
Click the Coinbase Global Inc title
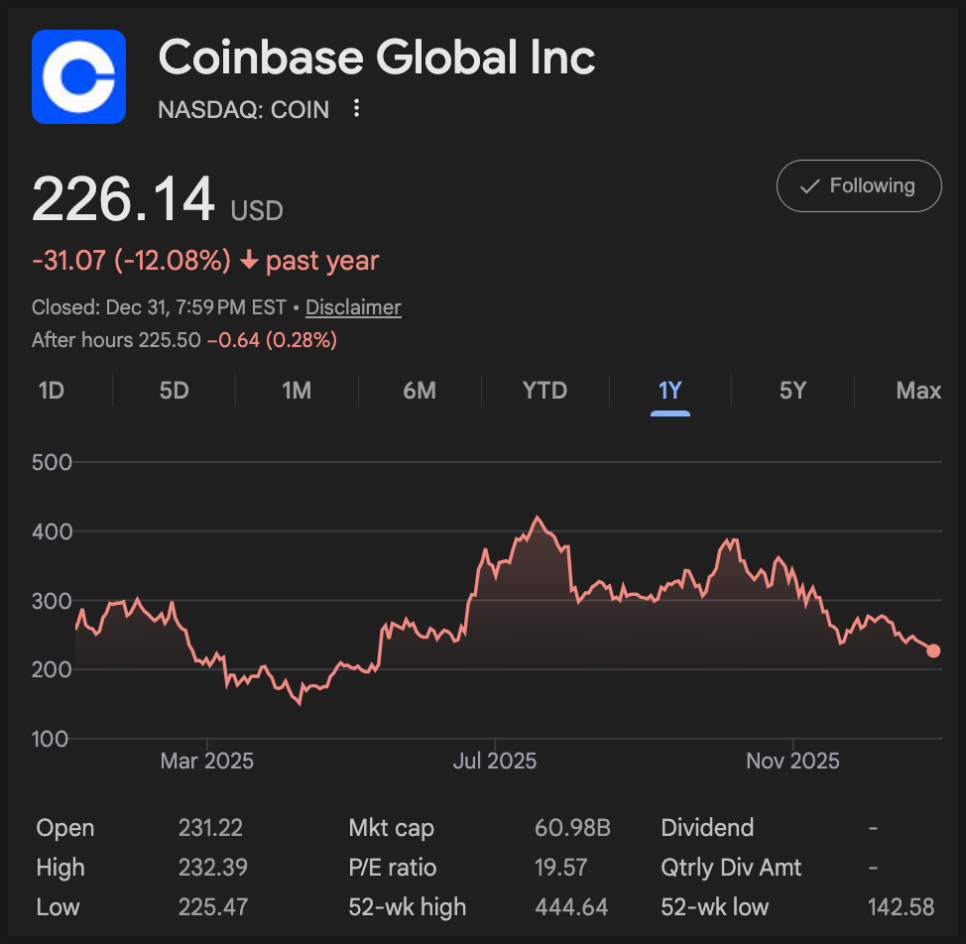(x=377, y=57)
